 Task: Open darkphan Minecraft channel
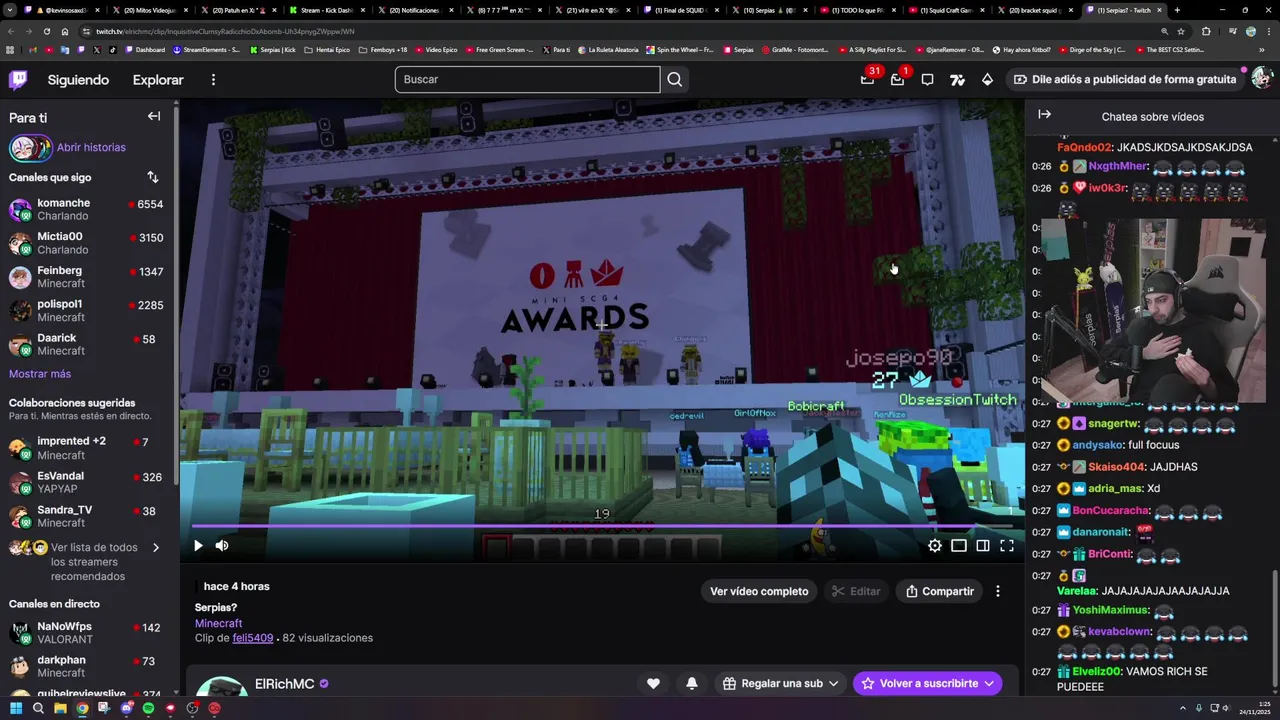point(86,666)
